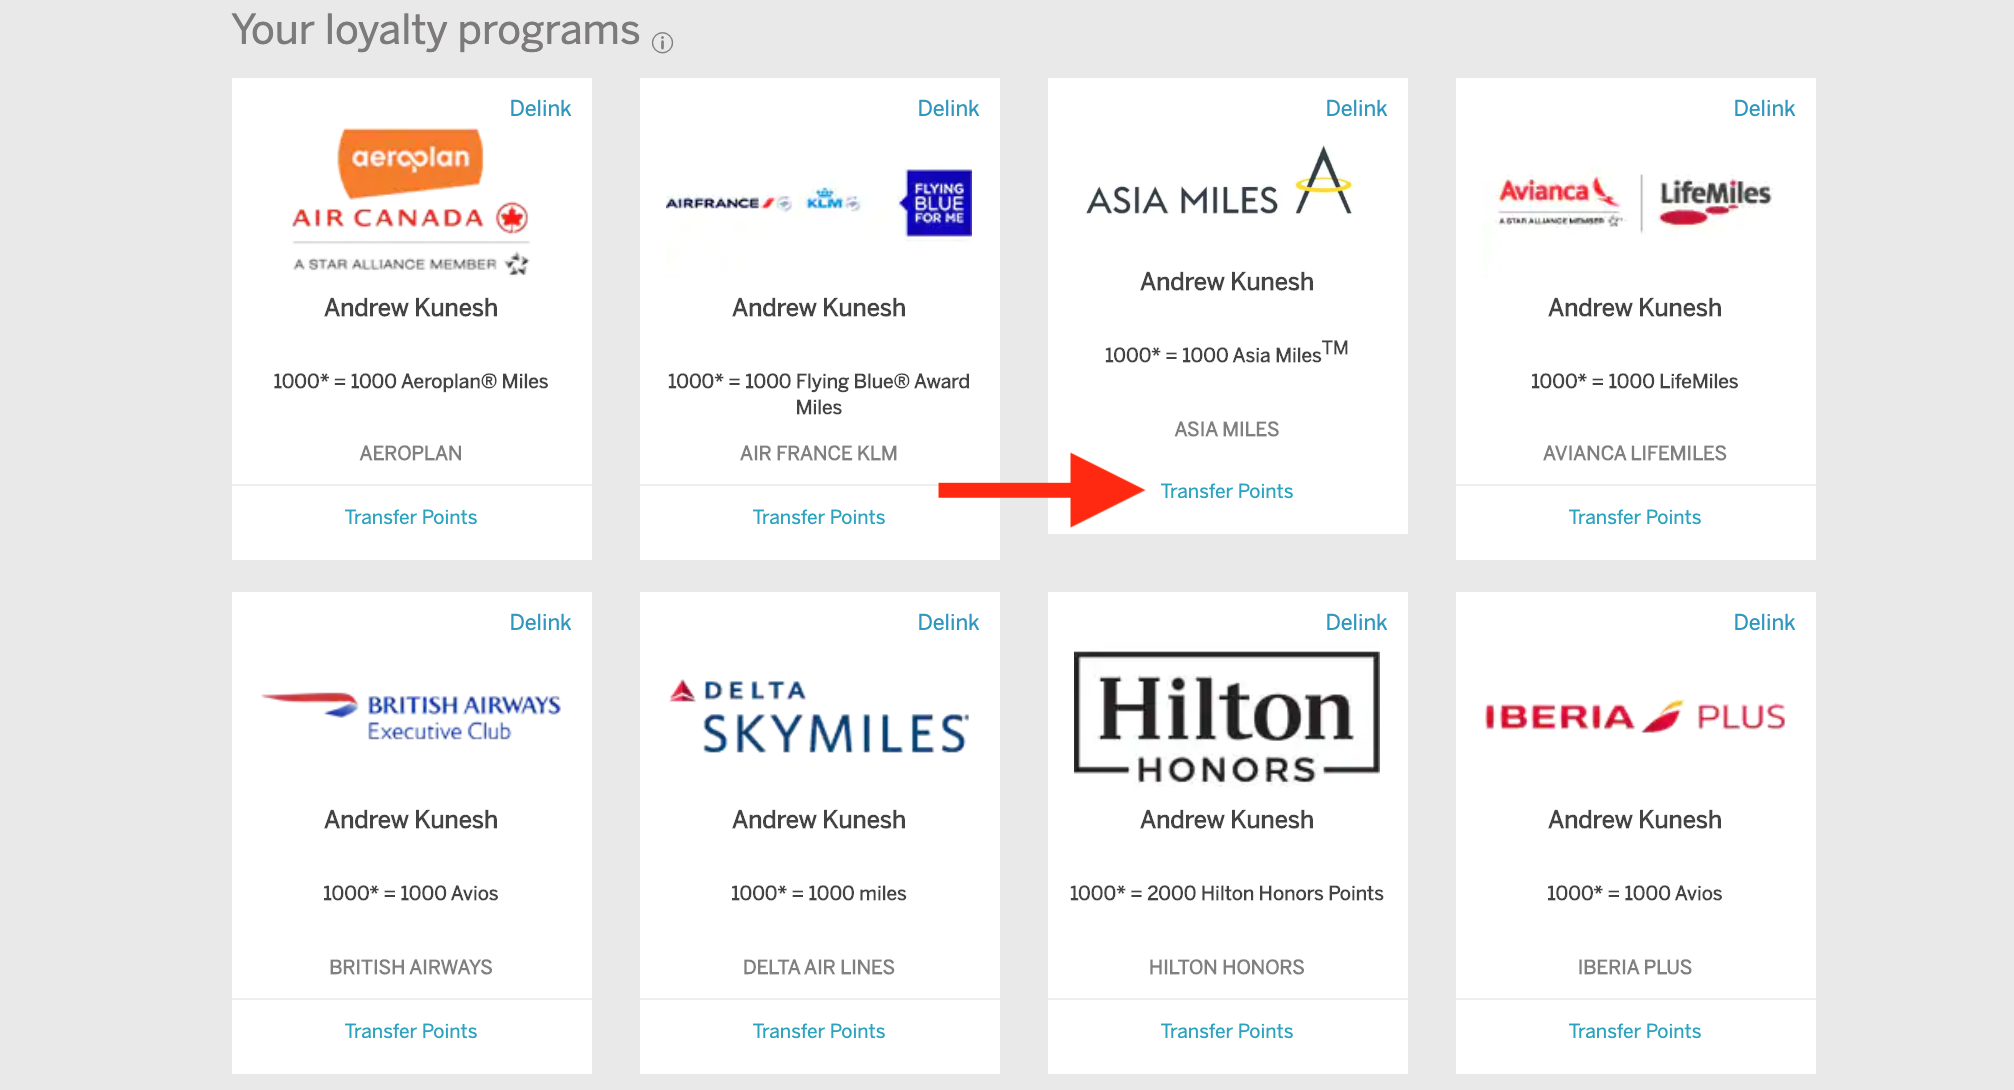Screen dimensions: 2014x1090
Task: Transfer Points to Hilton Honors
Action: 1227,1031
